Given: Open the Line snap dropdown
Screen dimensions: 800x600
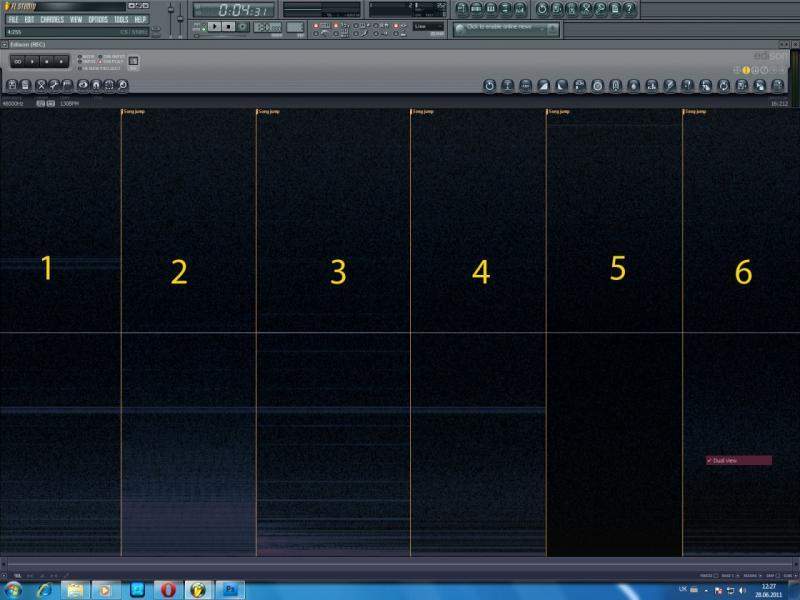Looking at the screenshot, I should (x=429, y=26).
